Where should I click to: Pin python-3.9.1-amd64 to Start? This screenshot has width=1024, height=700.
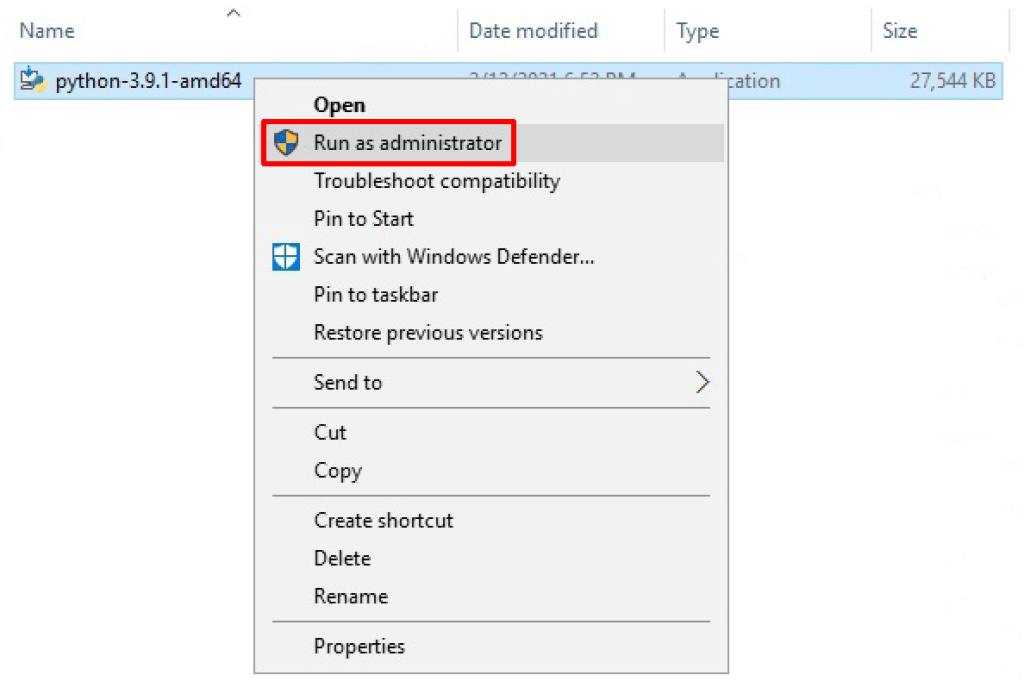pyautogui.click(x=362, y=218)
